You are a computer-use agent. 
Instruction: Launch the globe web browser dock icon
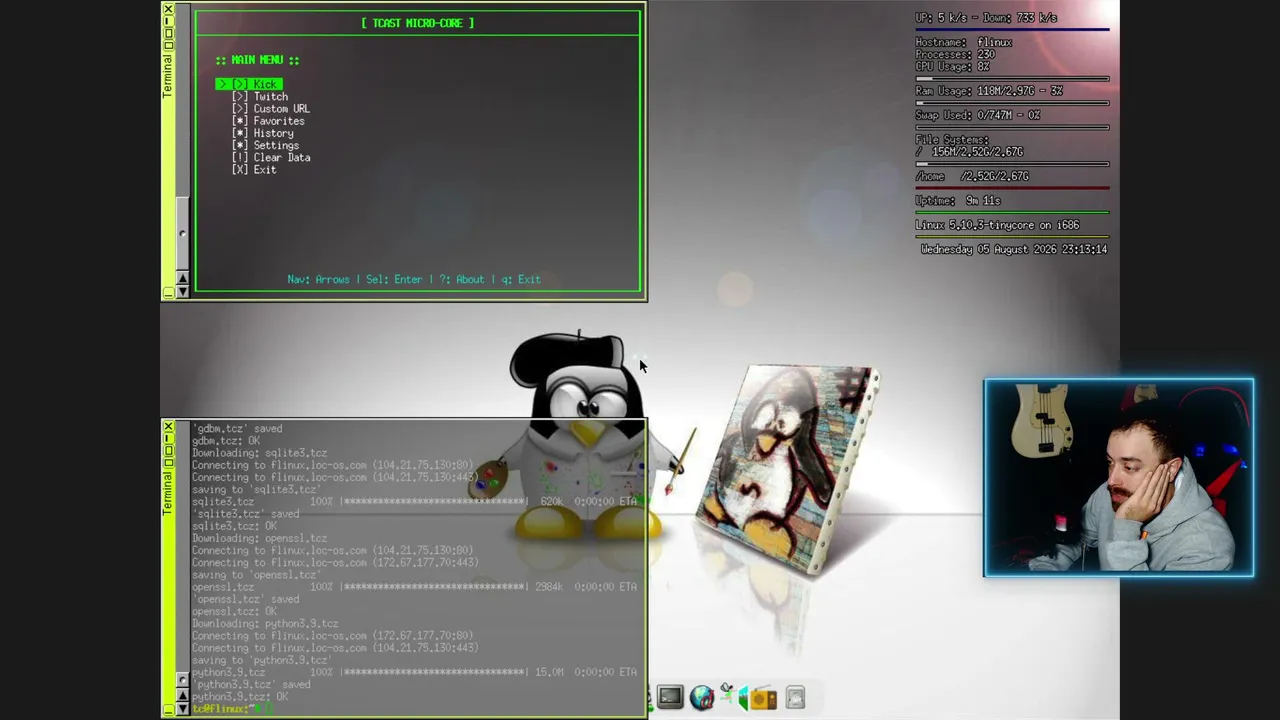[702, 697]
